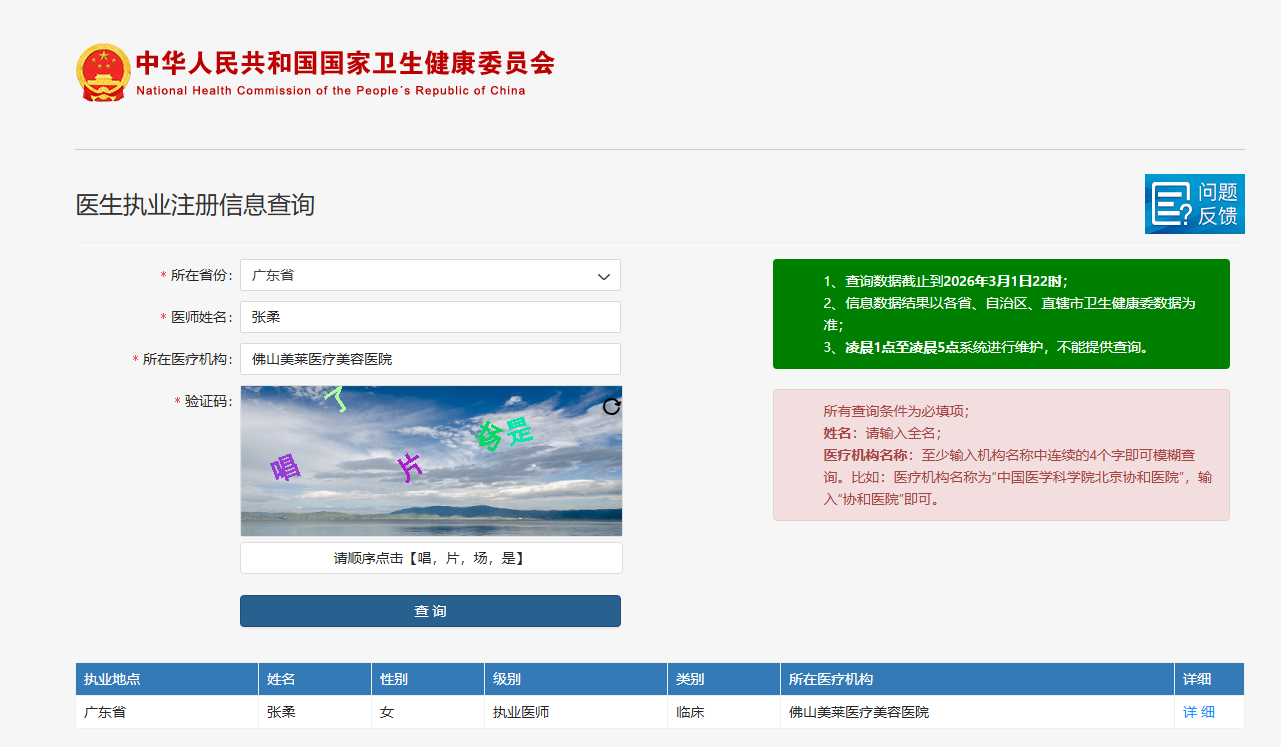The height and width of the screenshot is (747, 1281).
Task: Open the 问题反馈 feedback icon
Action: (1194, 204)
